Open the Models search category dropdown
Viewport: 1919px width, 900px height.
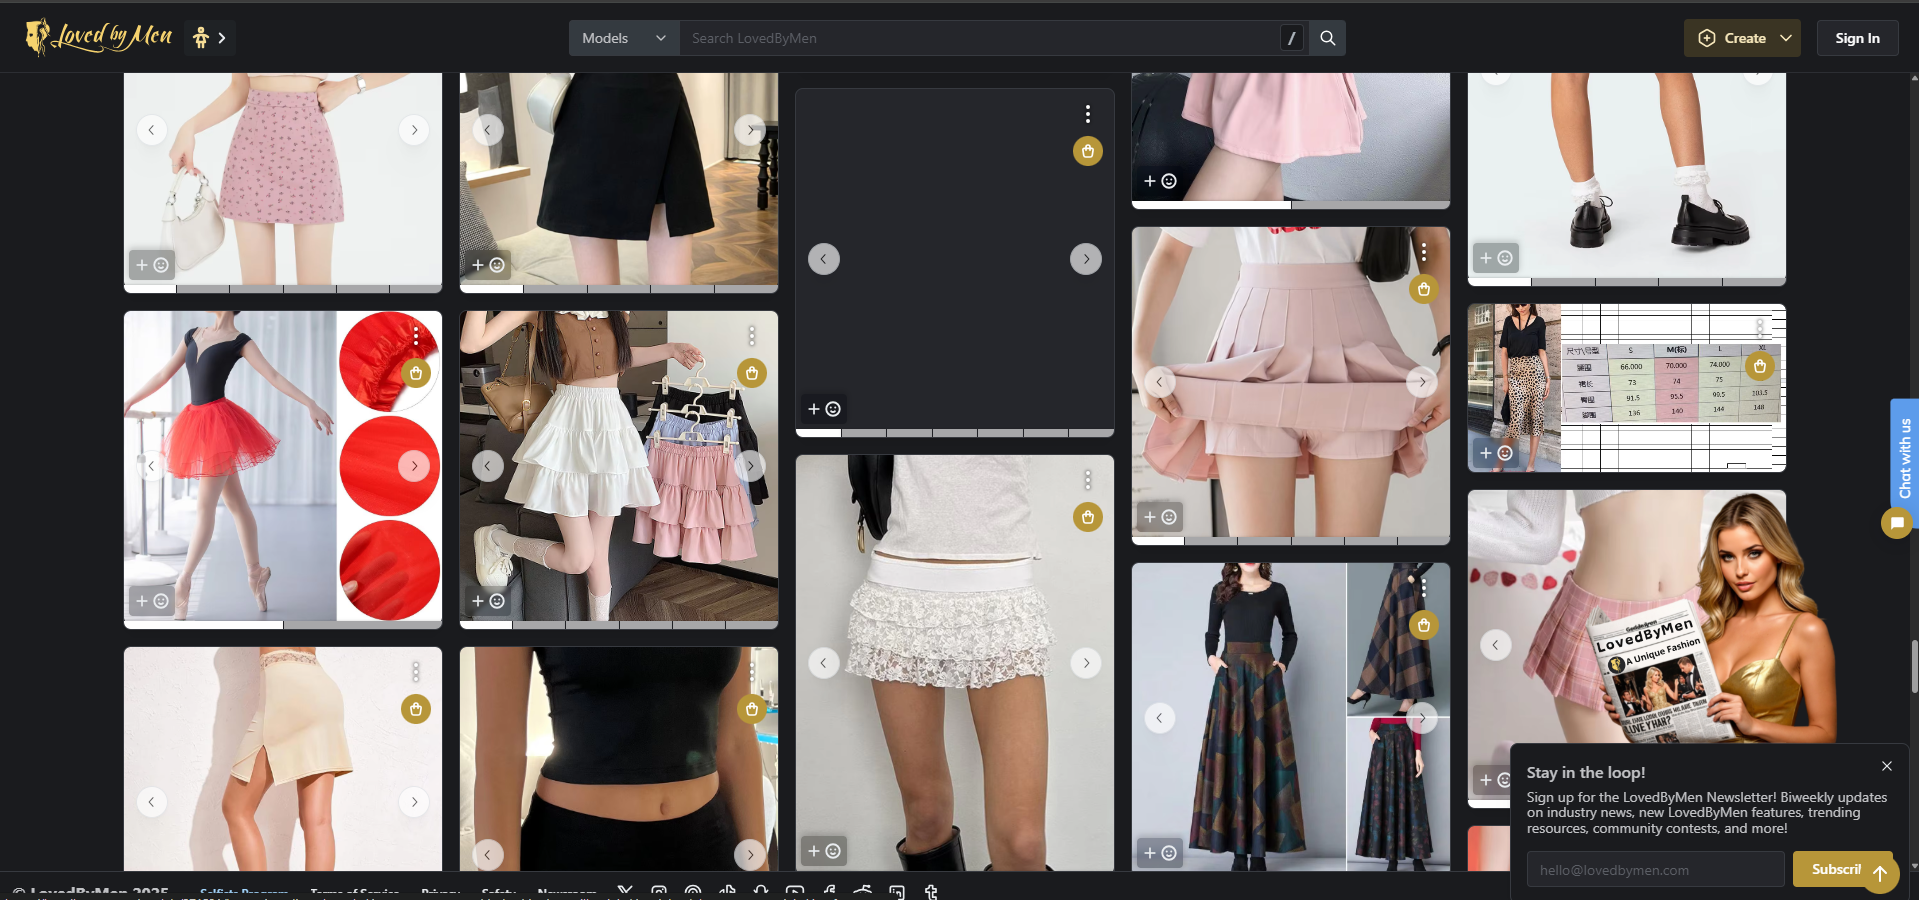(x=624, y=38)
